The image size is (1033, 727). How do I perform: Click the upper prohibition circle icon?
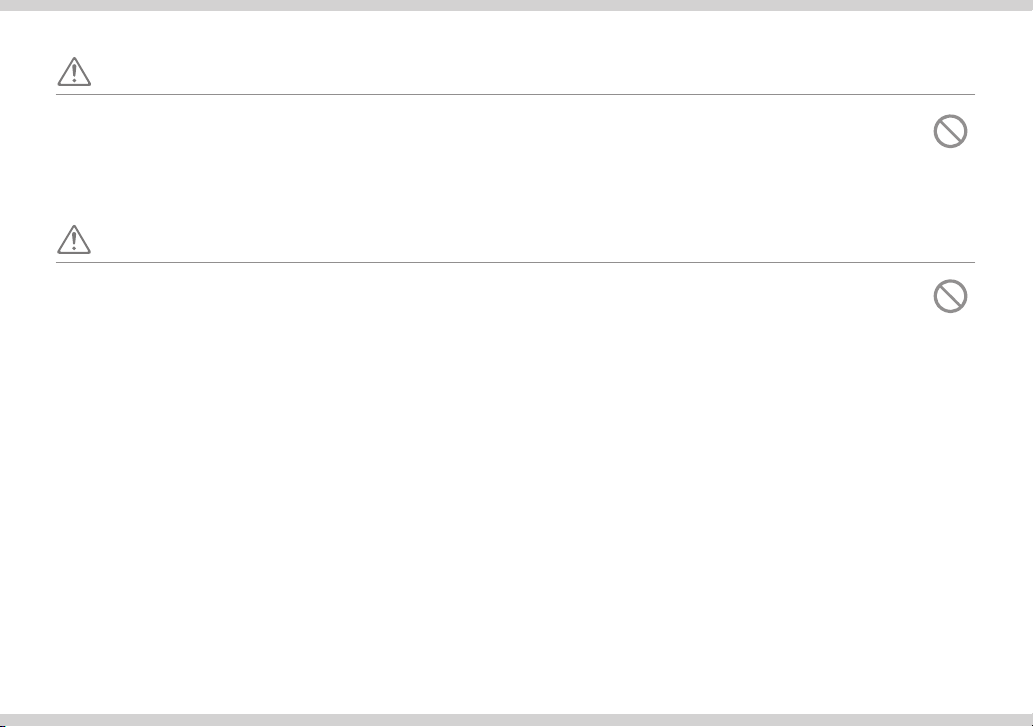[950, 131]
